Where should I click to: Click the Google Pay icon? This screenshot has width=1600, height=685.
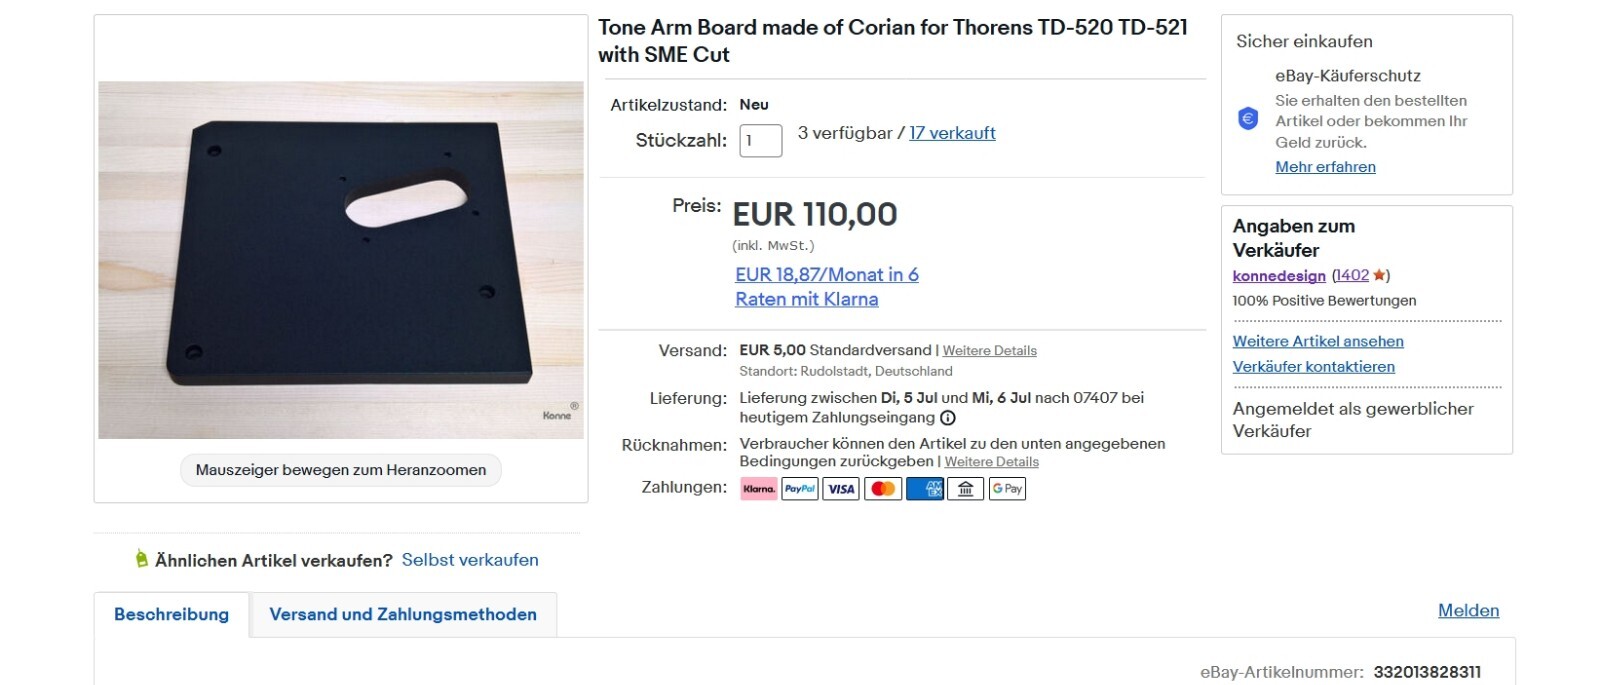point(1007,489)
